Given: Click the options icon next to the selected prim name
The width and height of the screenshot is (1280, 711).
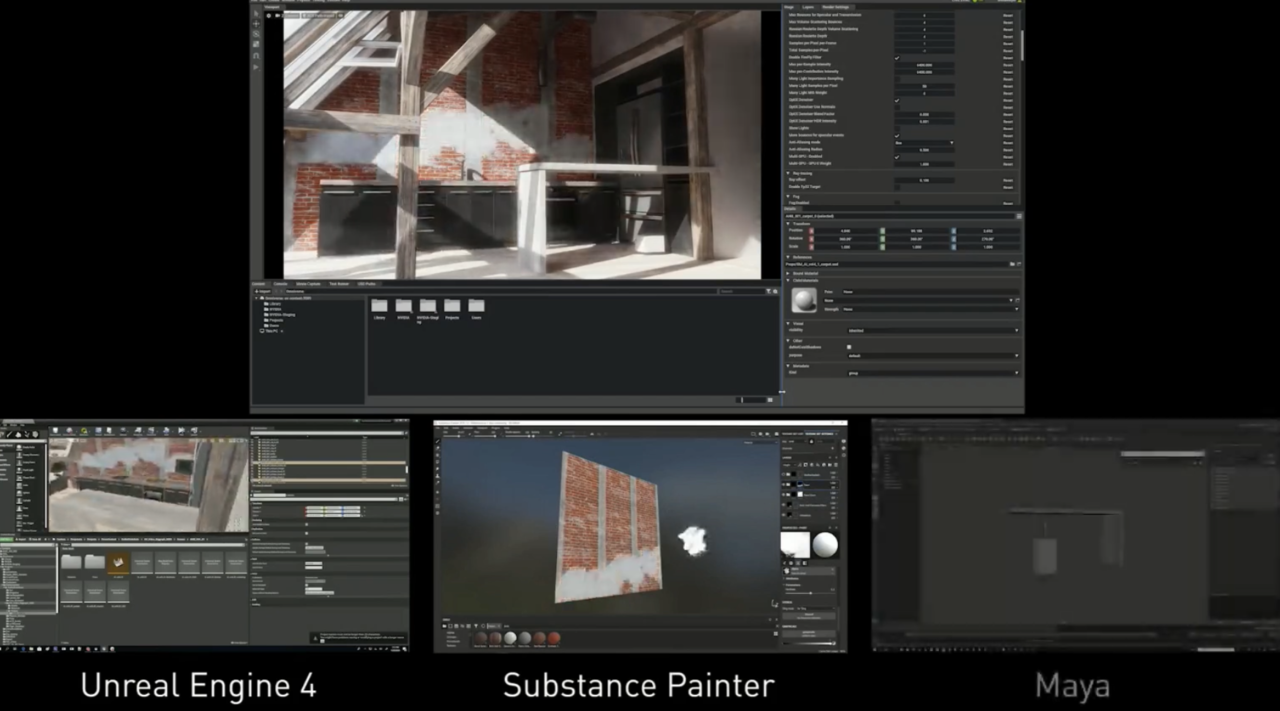Looking at the screenshot, I should [1019, 216].
